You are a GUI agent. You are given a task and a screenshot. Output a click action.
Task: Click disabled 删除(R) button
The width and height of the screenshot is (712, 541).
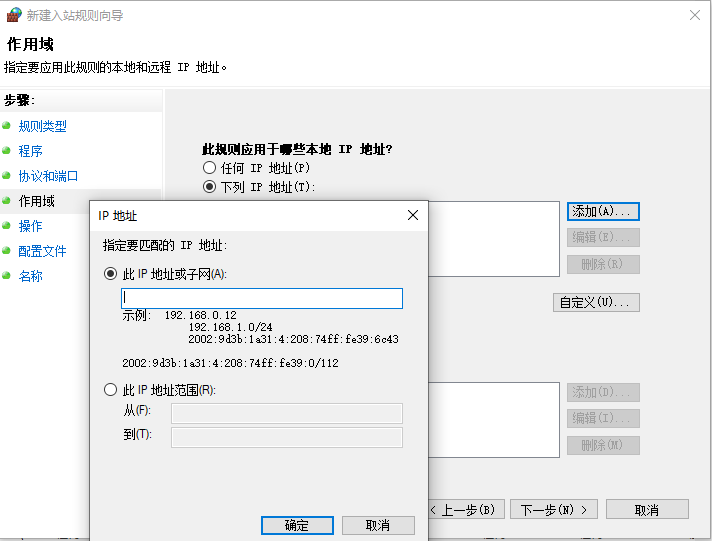point(603,264)
